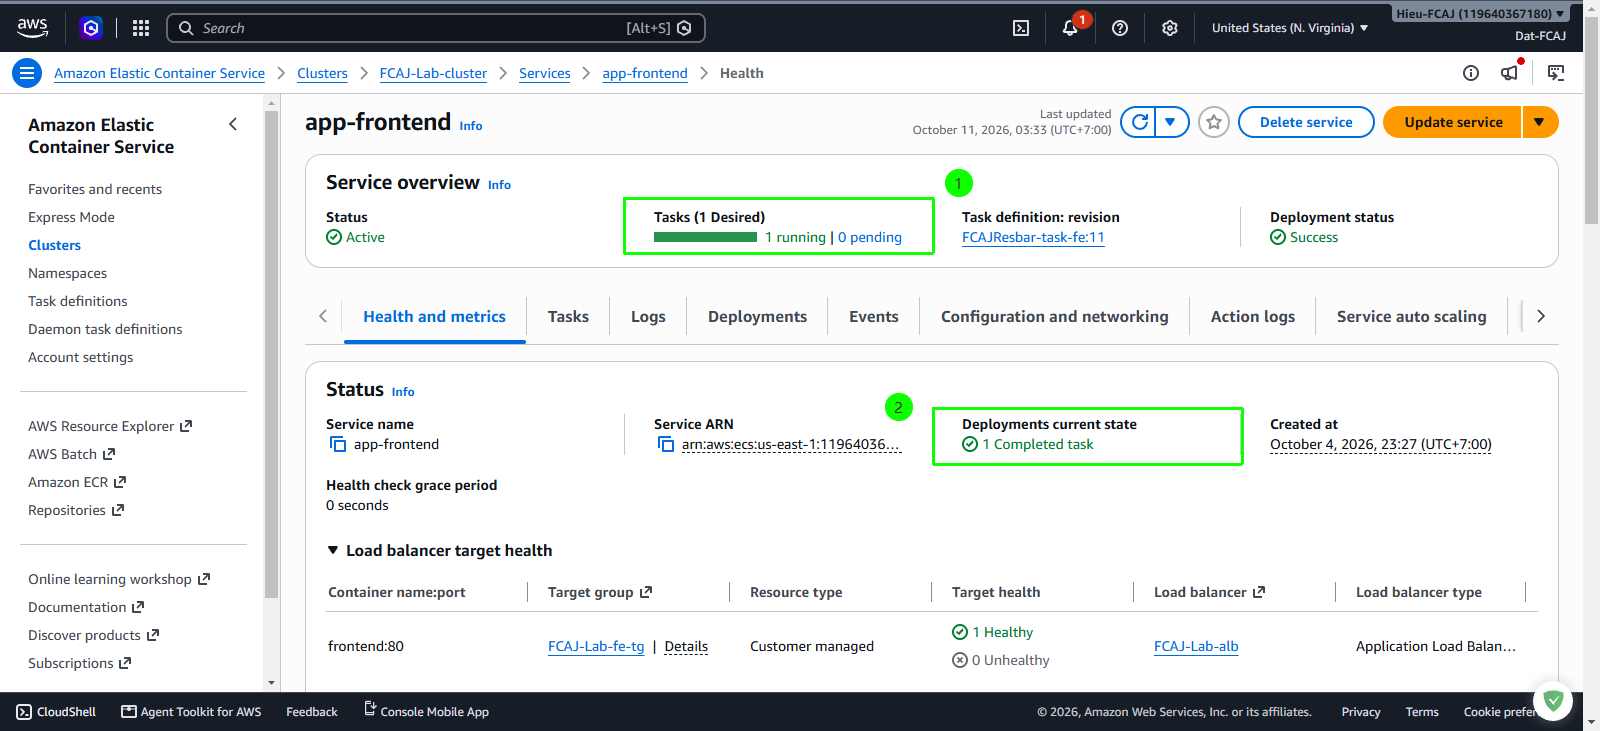The height and width of the screenshot is (731, 1600).
Task: Refresh the app-frontend service data
Action: click(x=1139, y=122)
